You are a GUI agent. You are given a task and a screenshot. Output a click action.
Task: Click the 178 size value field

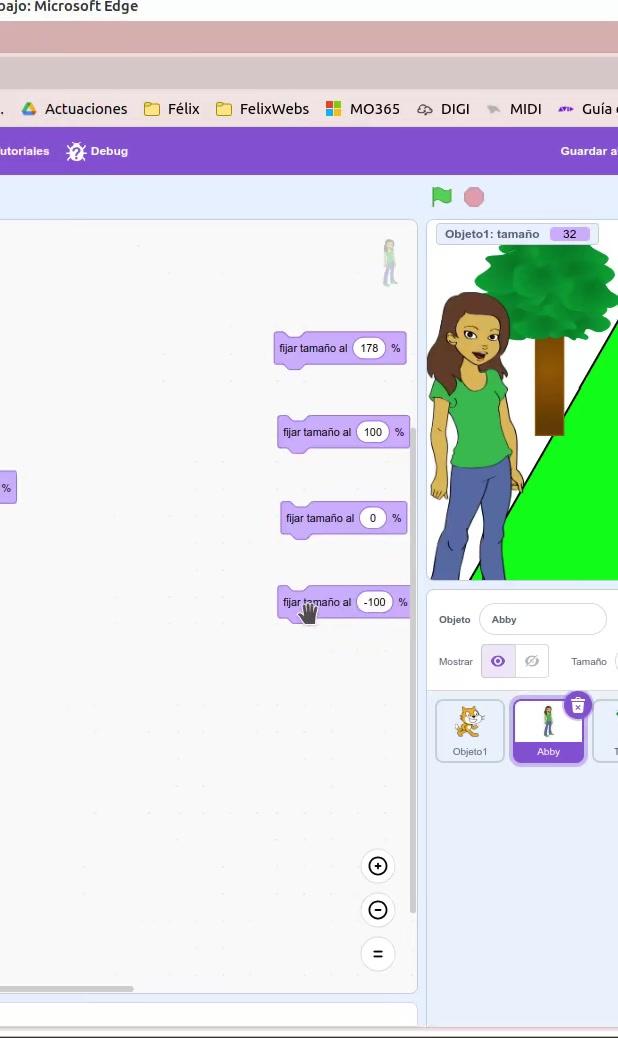point(369,348)
